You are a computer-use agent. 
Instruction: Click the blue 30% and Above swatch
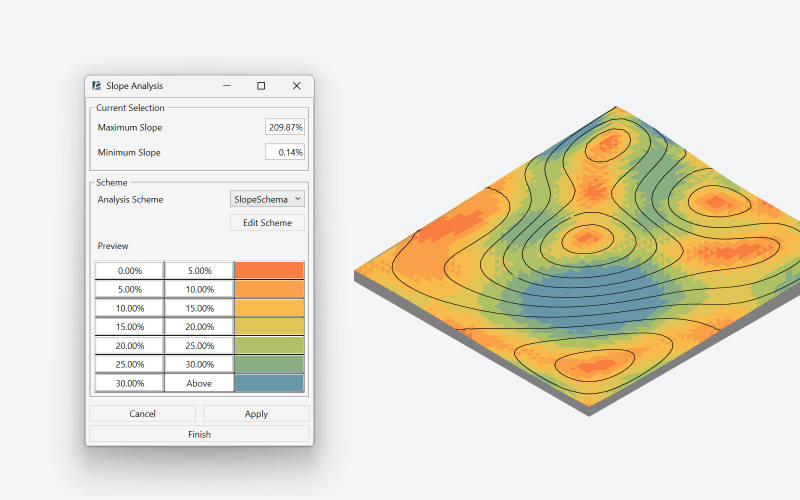[x=268, y=383]
